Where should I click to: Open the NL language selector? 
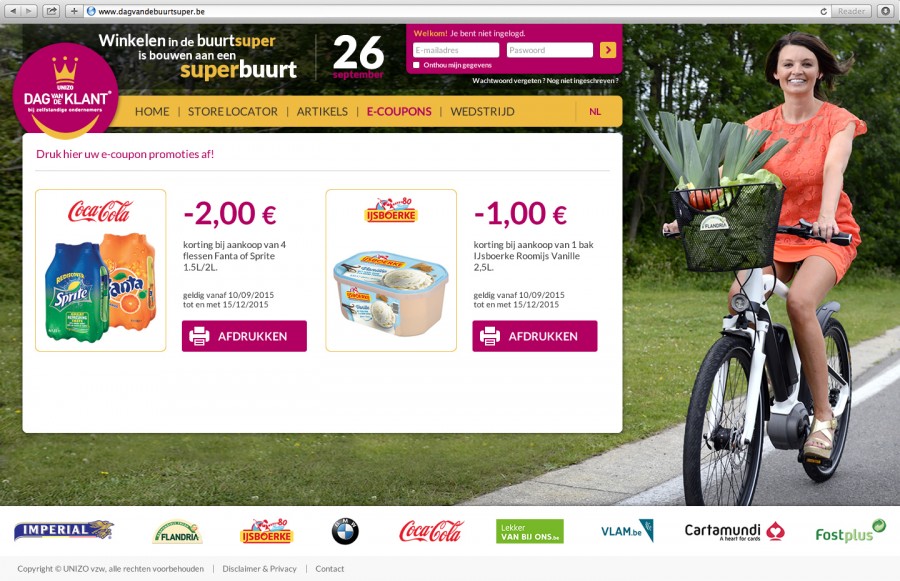[595, 111]
